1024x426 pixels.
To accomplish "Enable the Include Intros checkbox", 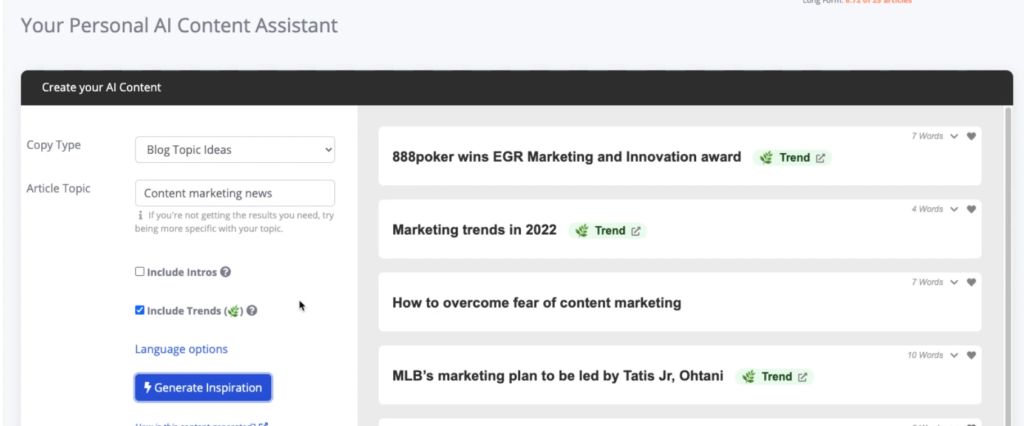I will [x=140, y=271].
